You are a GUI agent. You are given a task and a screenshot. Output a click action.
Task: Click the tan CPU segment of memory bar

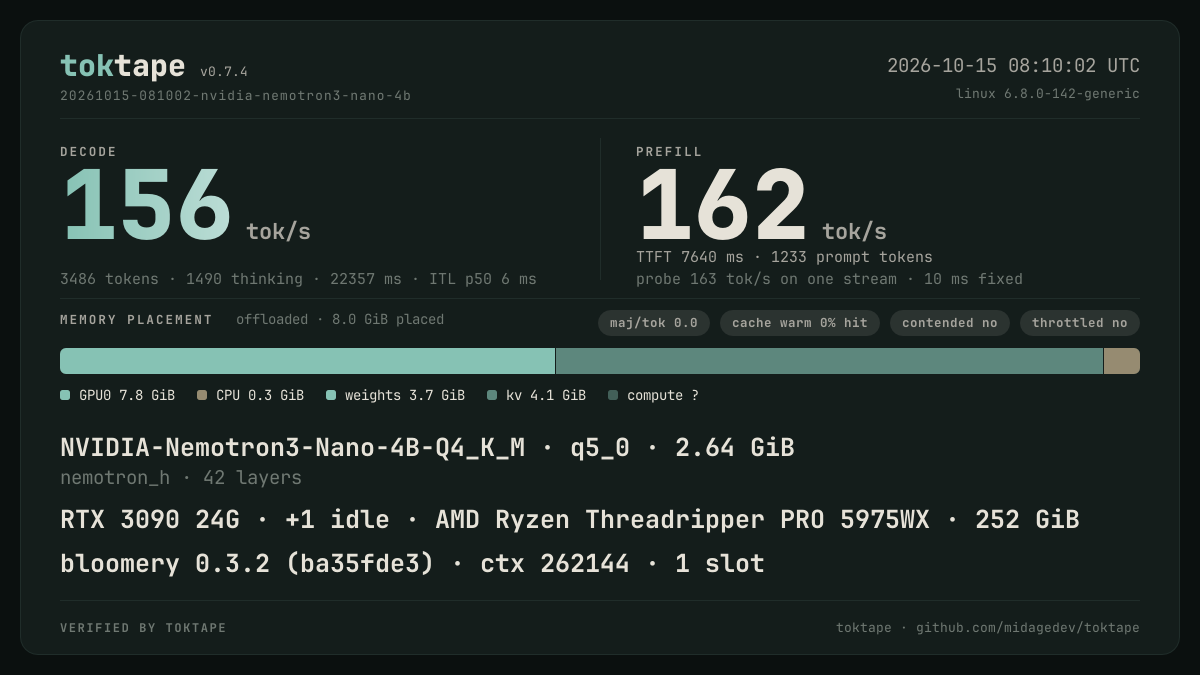1122,361
